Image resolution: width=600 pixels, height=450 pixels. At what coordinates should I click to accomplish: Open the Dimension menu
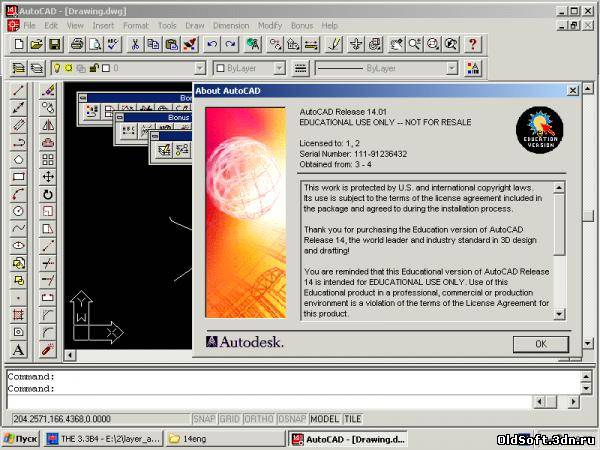coord(231,26)
